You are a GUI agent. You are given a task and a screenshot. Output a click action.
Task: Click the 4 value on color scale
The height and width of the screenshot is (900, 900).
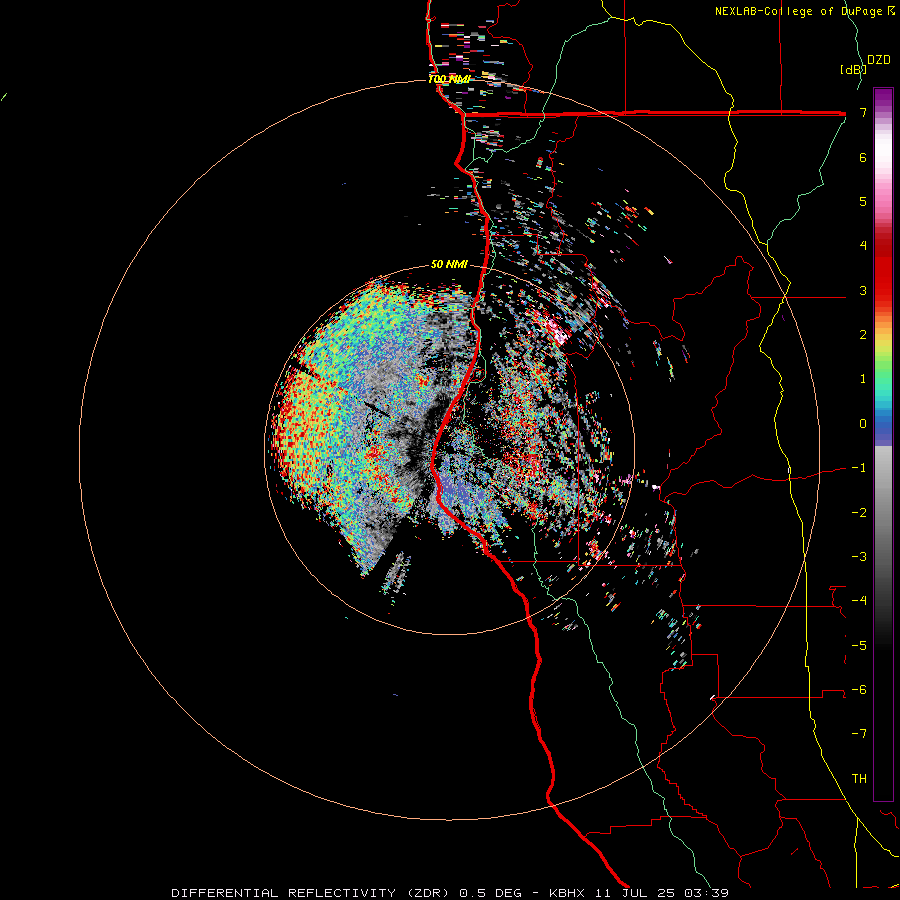863,246
